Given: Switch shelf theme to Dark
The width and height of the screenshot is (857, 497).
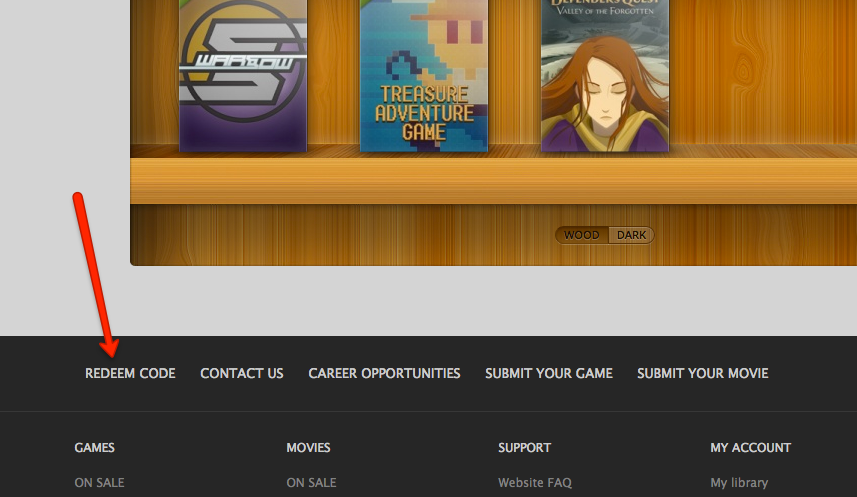Looking at the screenshot, I should [631, 235].
